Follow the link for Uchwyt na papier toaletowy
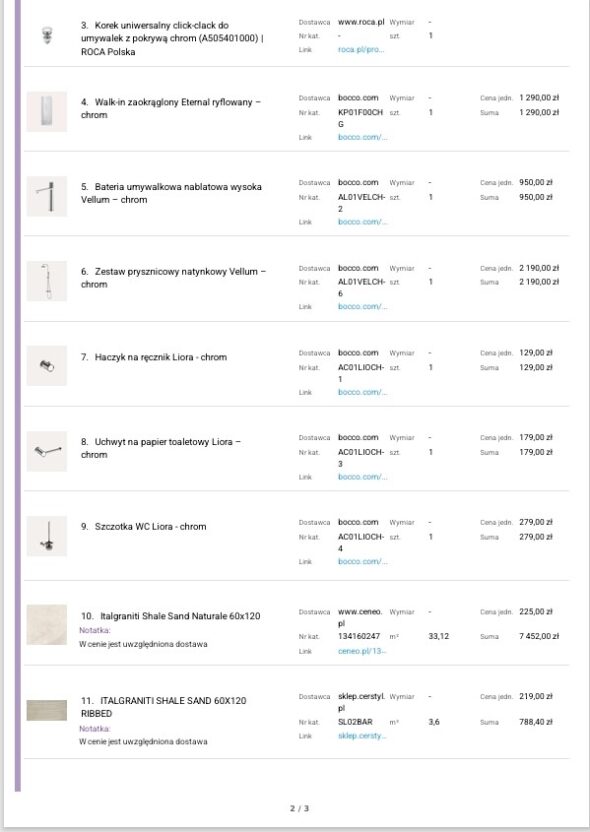 click(x=362, y=477)
